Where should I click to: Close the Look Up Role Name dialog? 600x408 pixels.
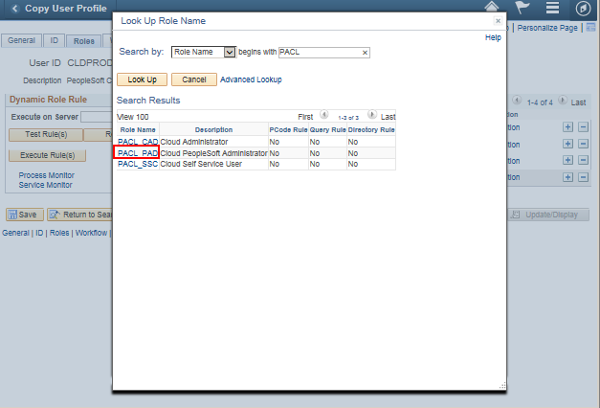(498, 21)
